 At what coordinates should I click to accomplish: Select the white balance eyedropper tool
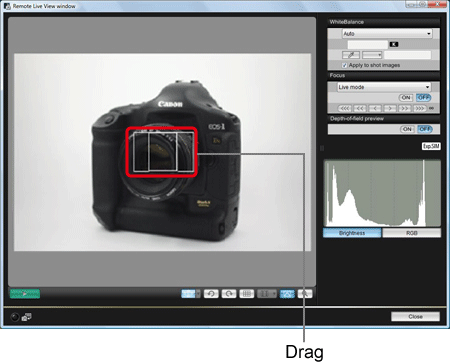[351, 55]
